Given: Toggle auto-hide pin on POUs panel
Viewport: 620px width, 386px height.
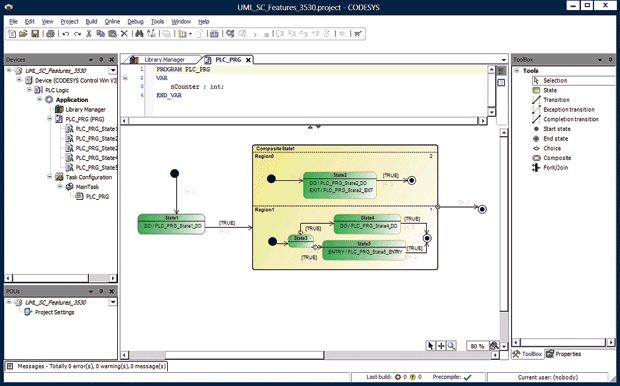Looking at the screenshot, I should tap(101, 291).
